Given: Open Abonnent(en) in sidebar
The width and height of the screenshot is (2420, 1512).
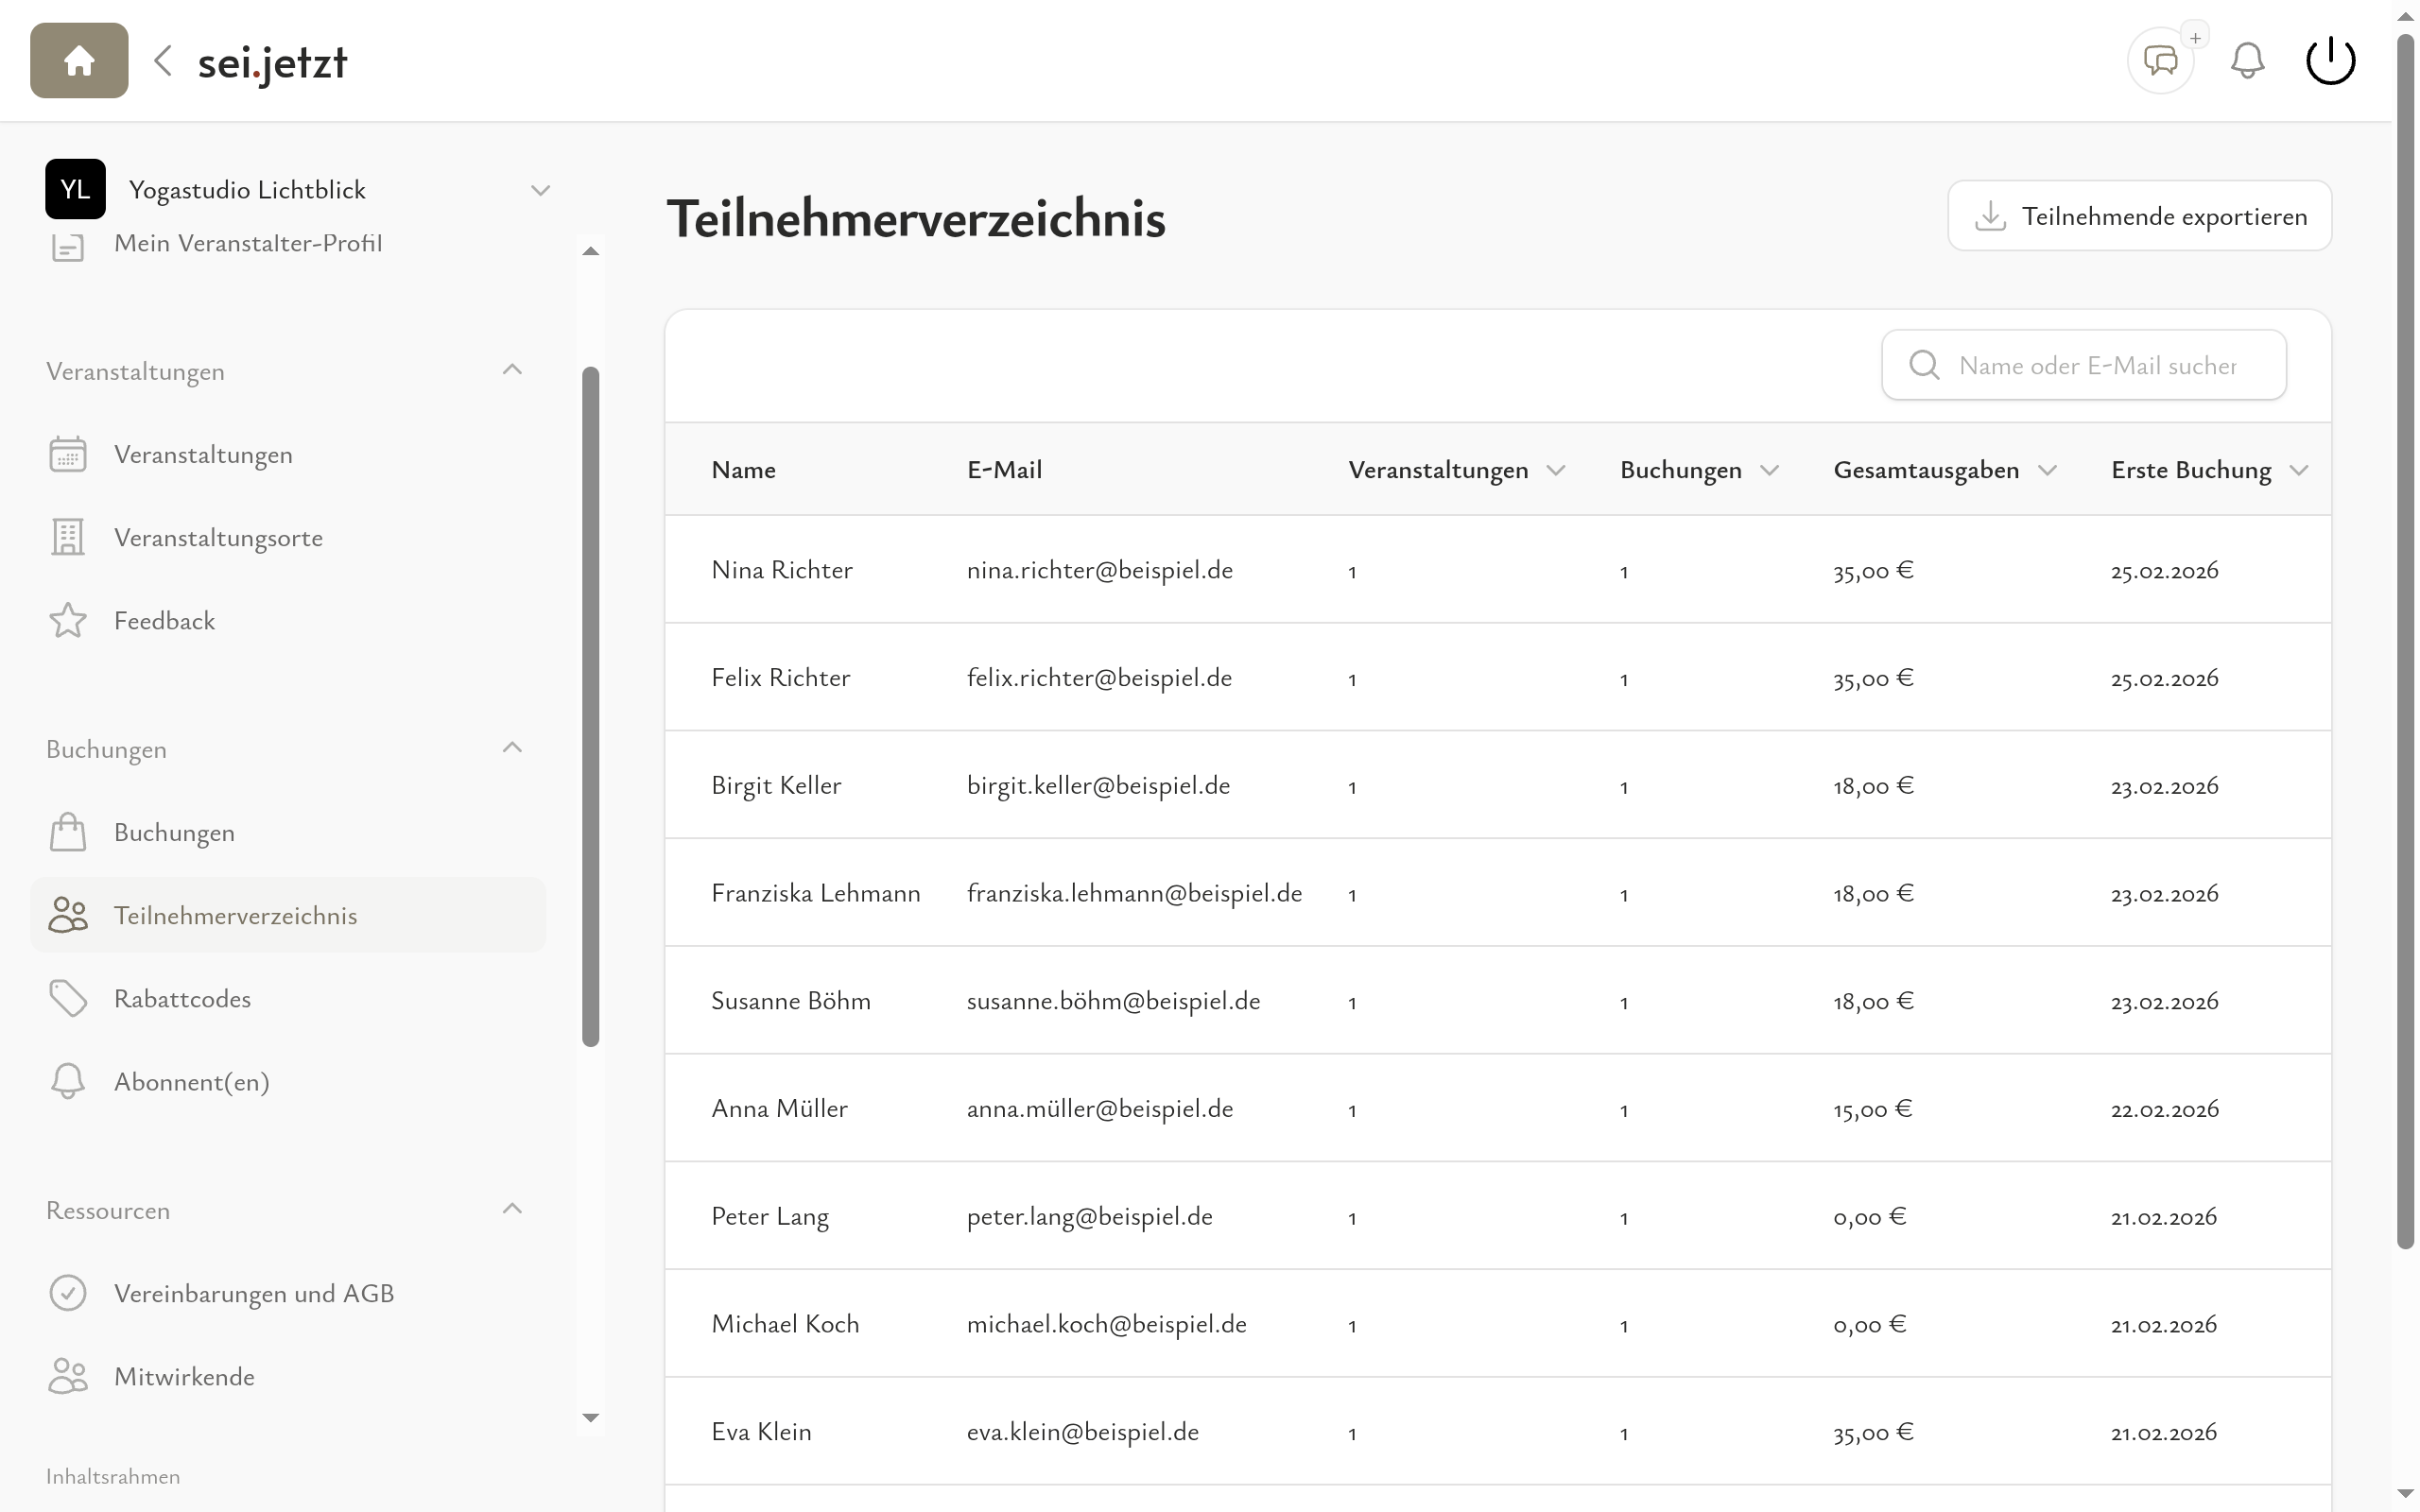Looking at the screenshot, I should tap(191, 1082).
